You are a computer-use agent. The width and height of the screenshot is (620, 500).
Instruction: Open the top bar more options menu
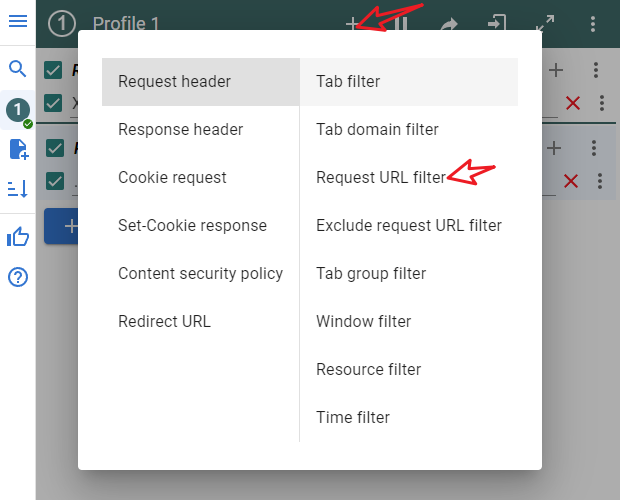[594, 24]
